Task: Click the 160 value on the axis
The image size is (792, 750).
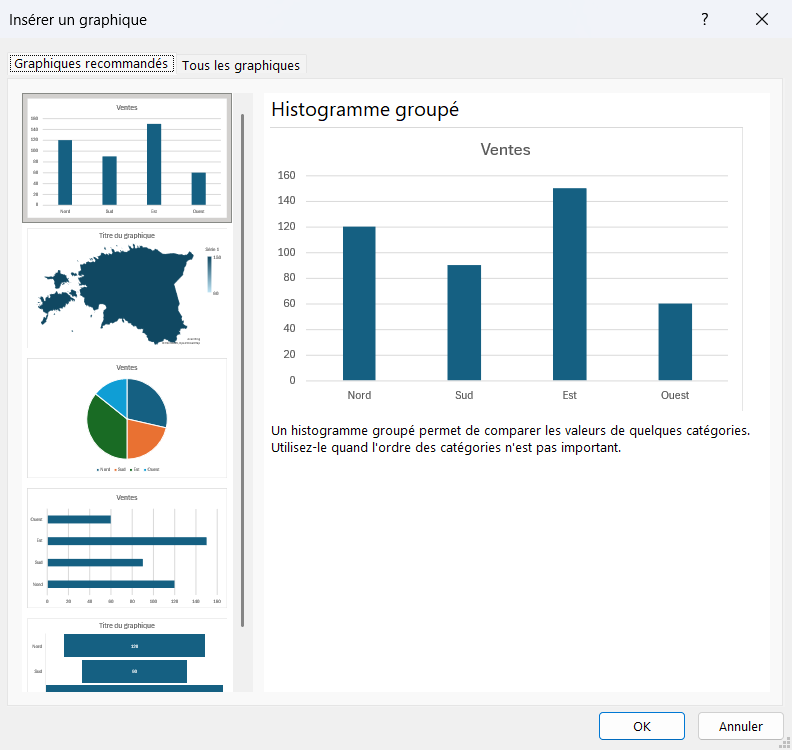Action: tap(286, 175)
